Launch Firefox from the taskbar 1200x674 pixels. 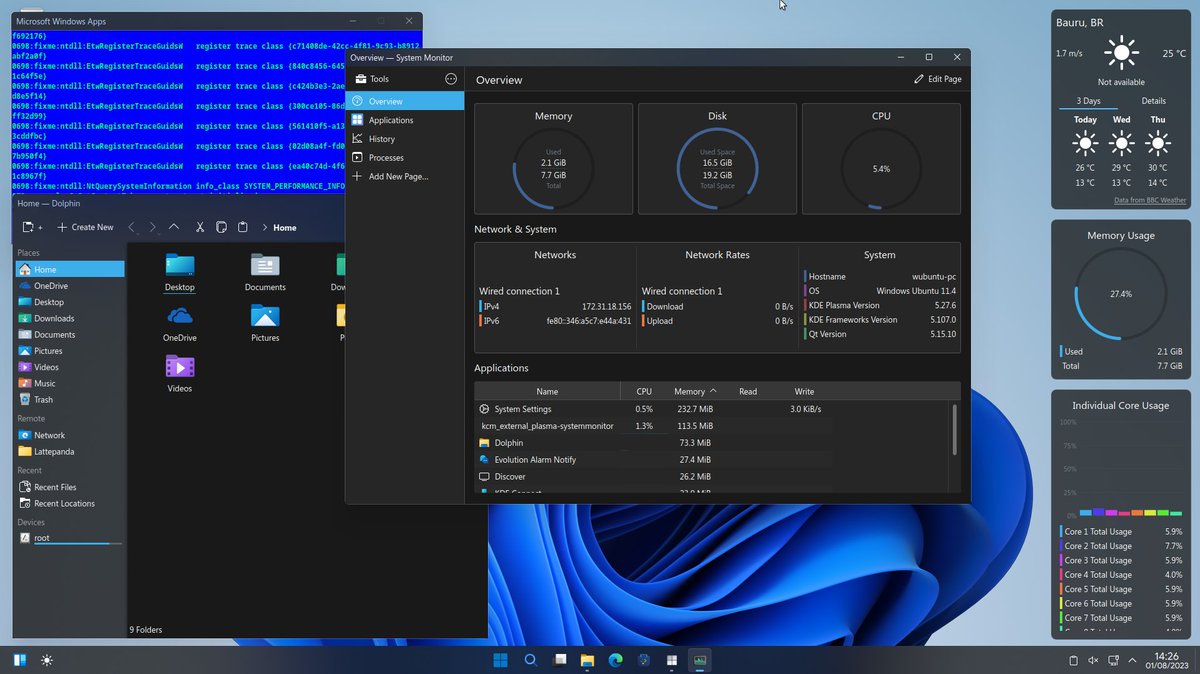pyautogui.click(x=614, y=660)
